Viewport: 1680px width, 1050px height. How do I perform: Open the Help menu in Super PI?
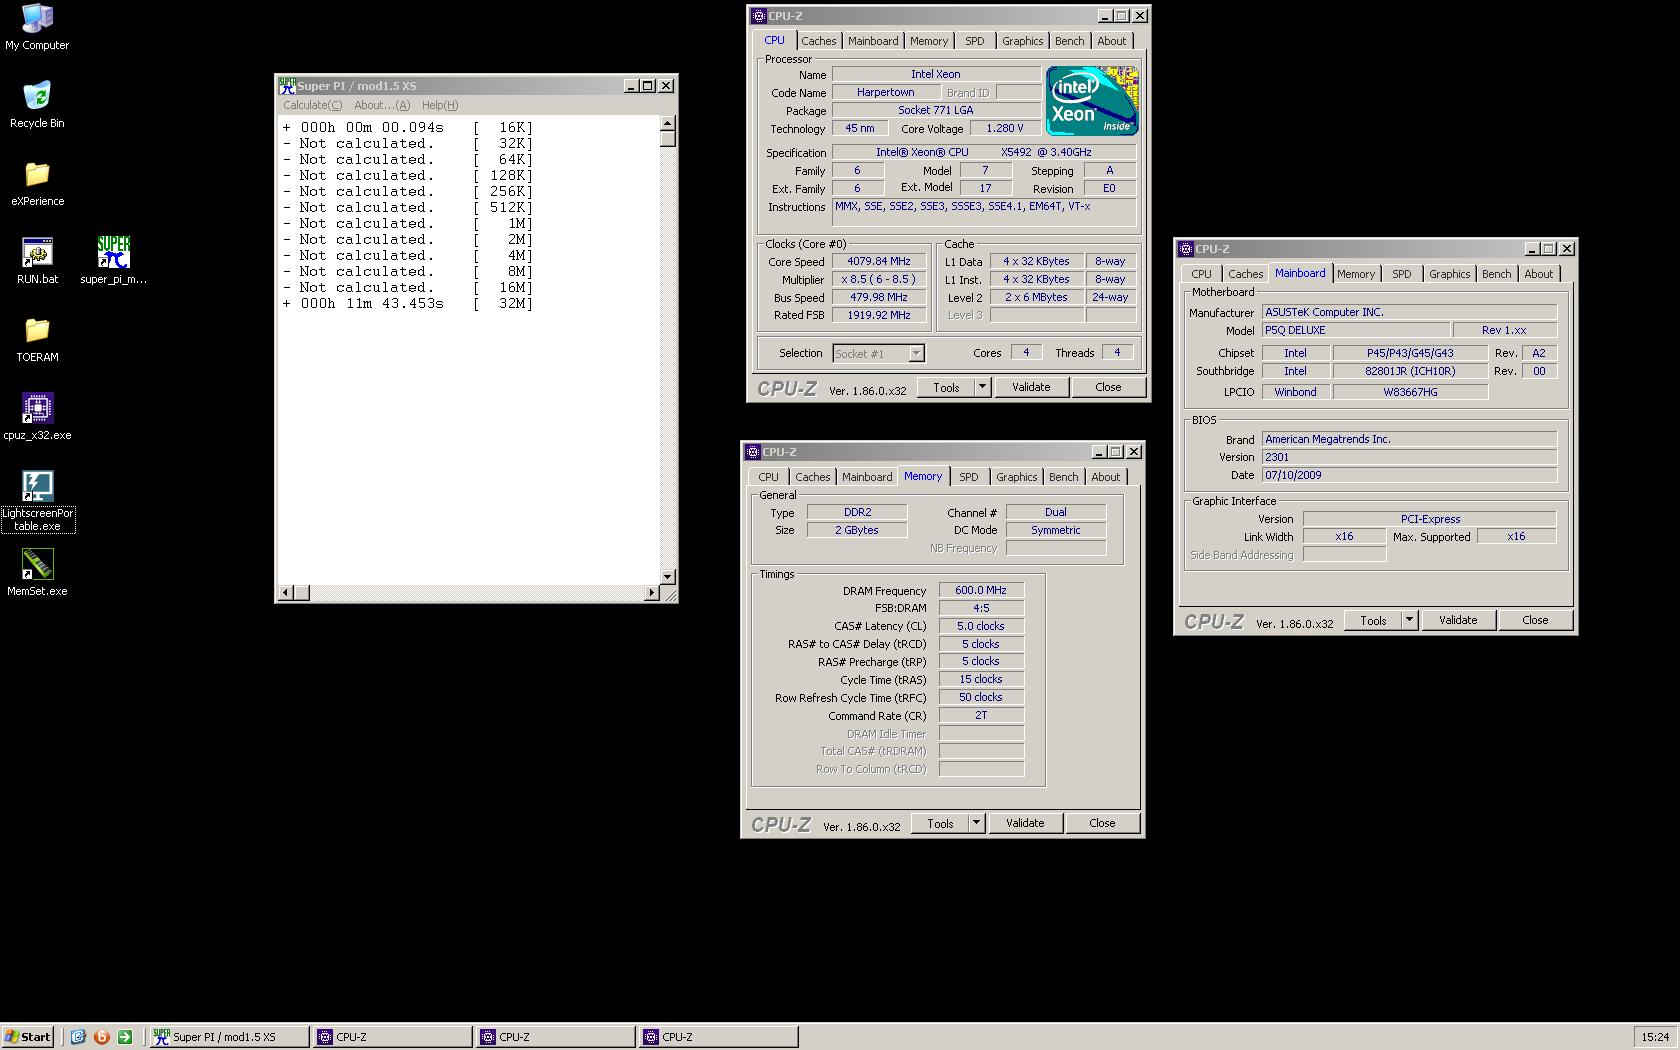(x=440, y=105)
